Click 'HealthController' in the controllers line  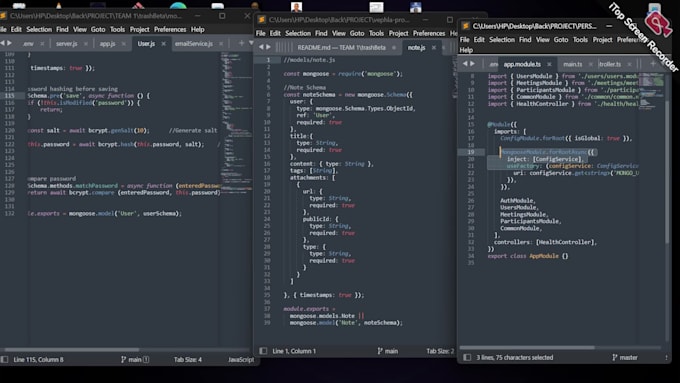pos(565,242)
